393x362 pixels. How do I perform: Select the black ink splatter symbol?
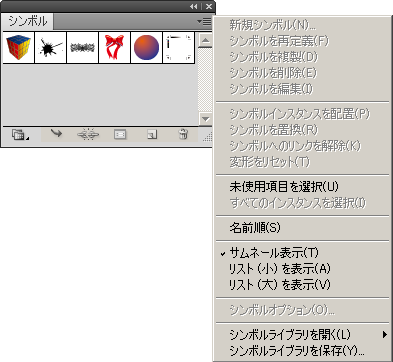[x=51, y=48]
